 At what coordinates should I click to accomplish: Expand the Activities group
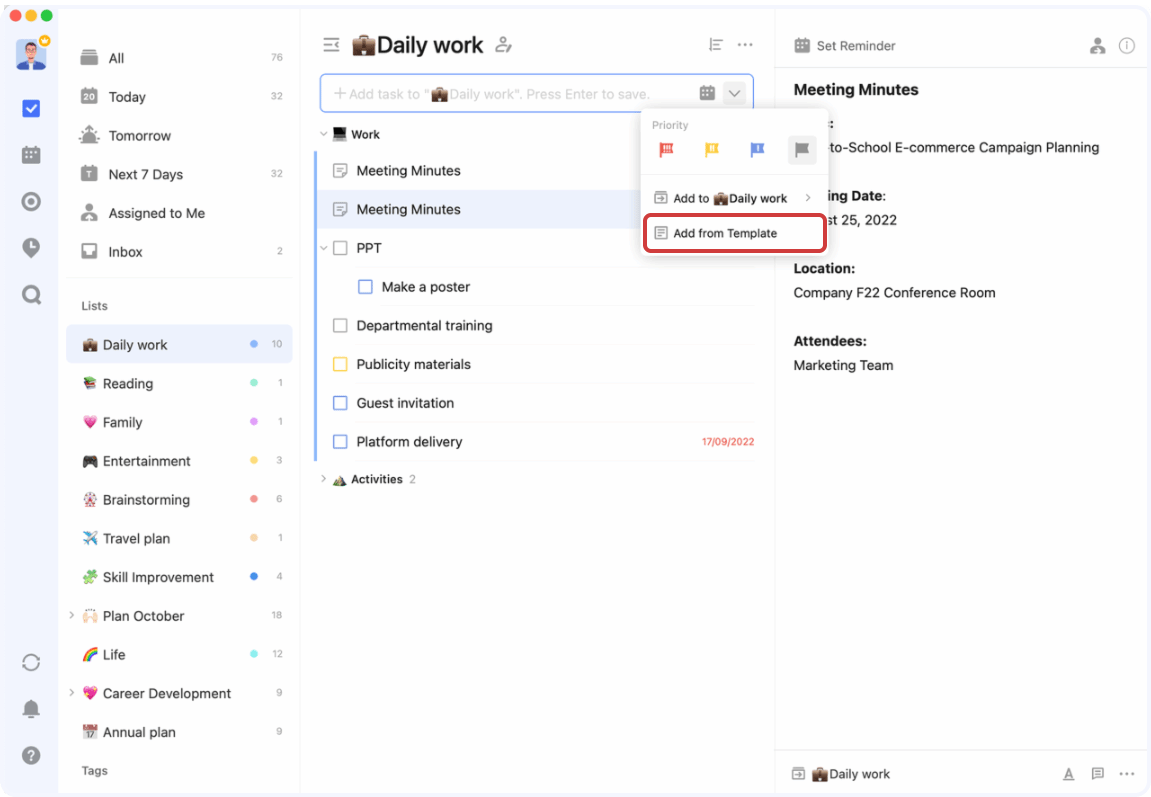(323, 479)
